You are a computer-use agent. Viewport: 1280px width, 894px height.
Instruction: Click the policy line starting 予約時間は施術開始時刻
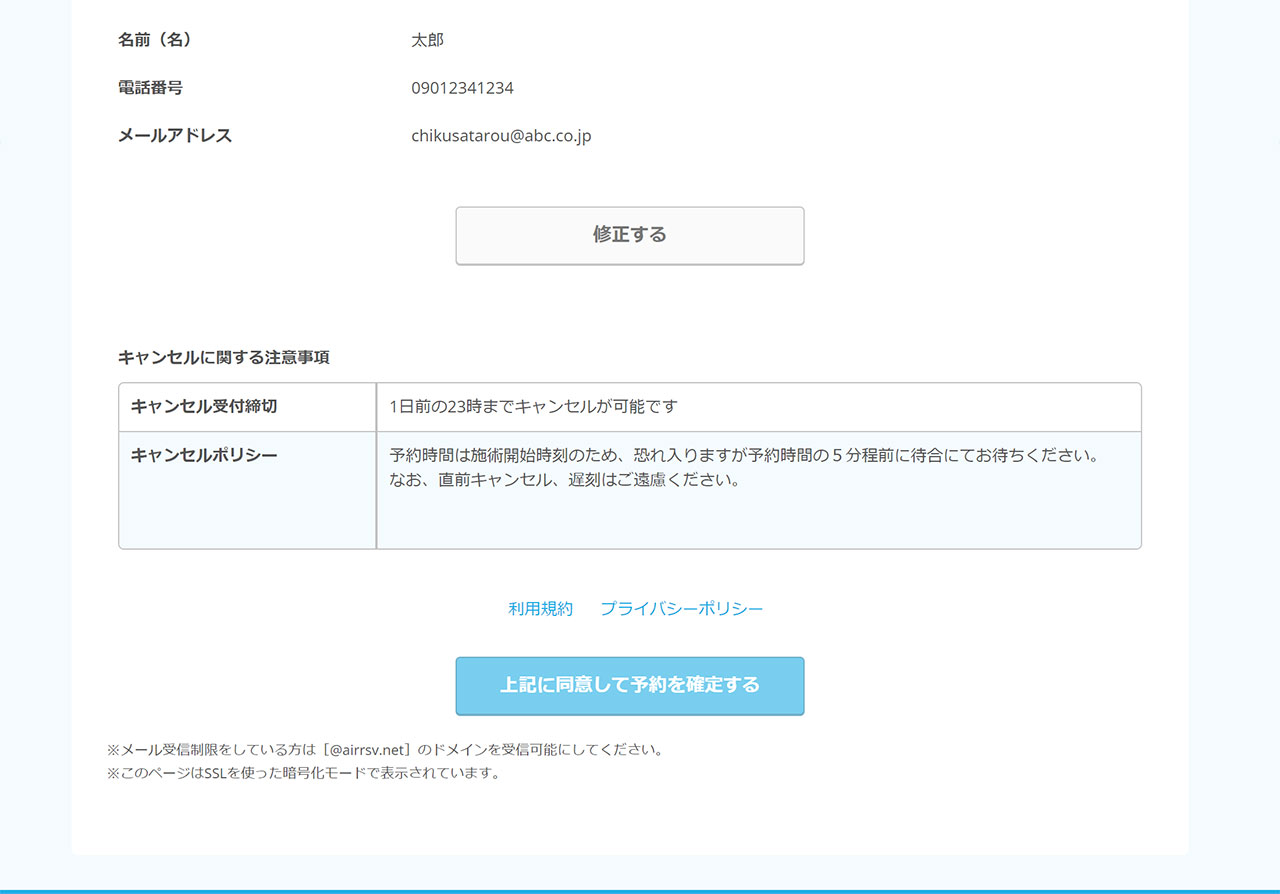(x=744, y=455)
